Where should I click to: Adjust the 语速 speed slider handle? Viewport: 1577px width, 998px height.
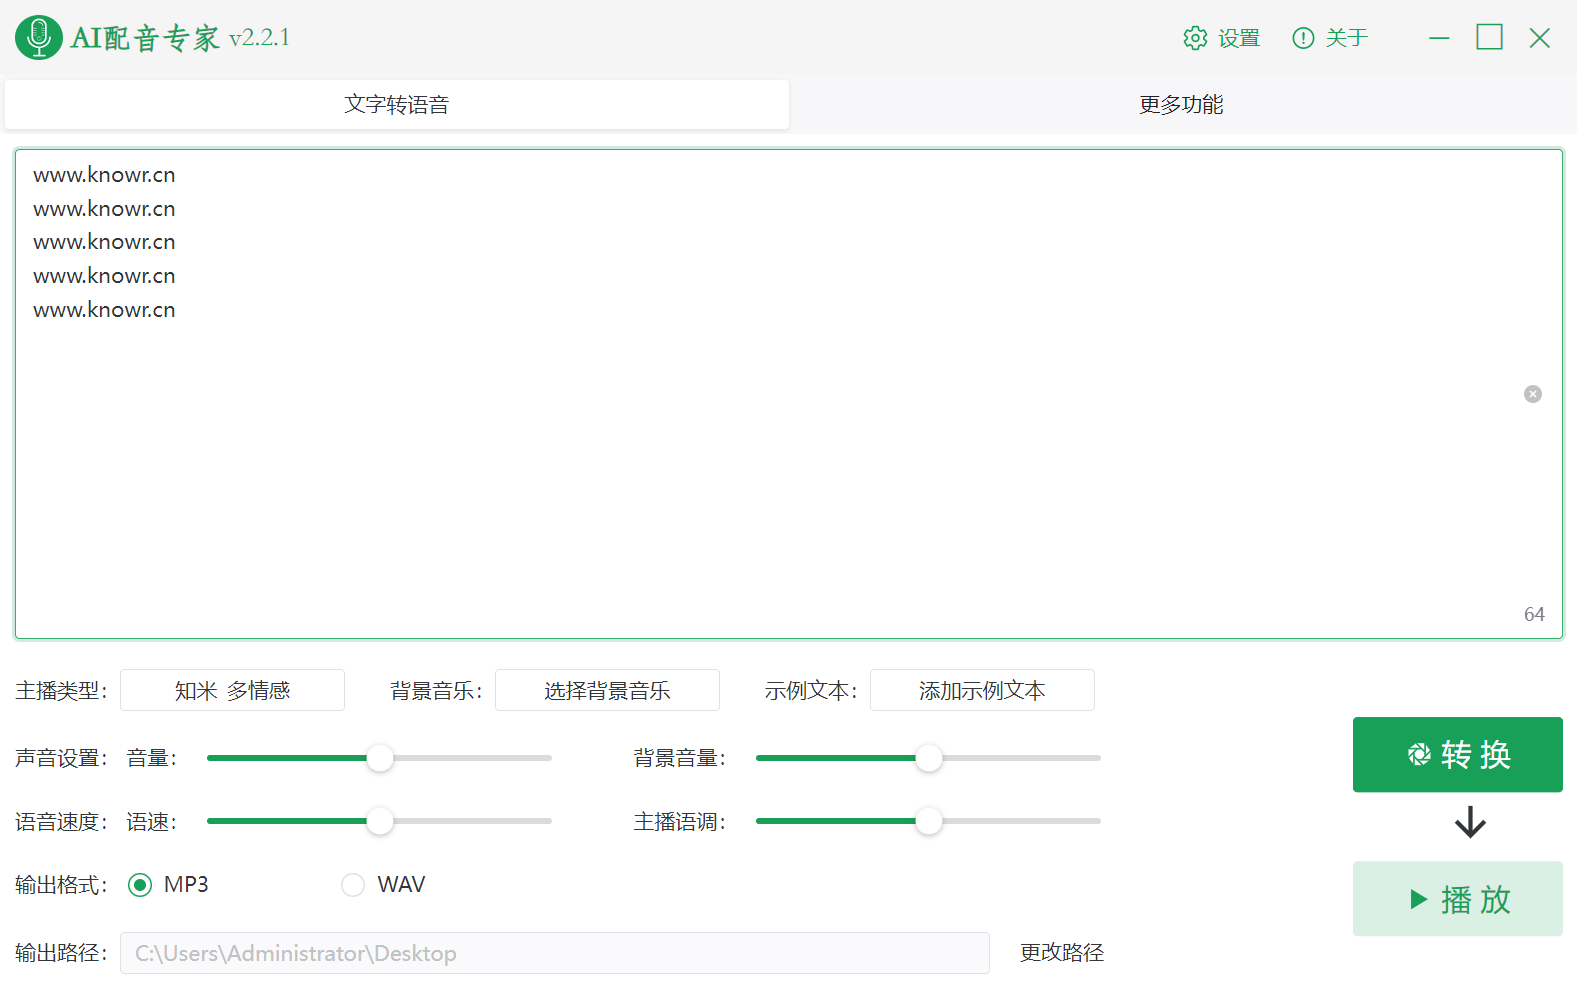(380, 821)
